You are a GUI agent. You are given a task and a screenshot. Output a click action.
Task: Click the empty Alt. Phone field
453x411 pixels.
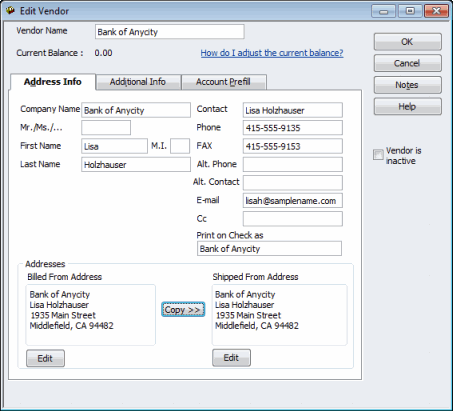pyautogui.click(x=293, y=164)
